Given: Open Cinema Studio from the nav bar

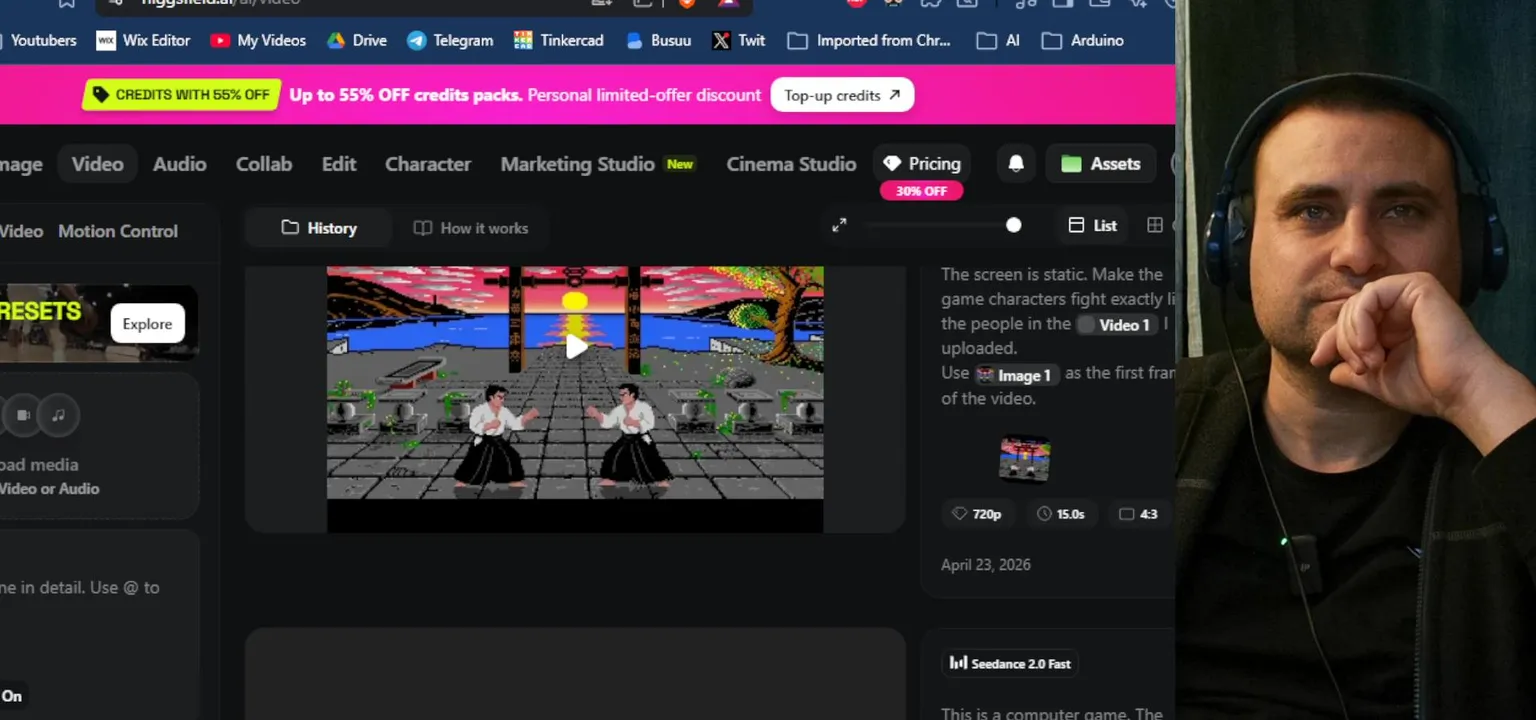Looking at the screenshot, I should point(791,164).
